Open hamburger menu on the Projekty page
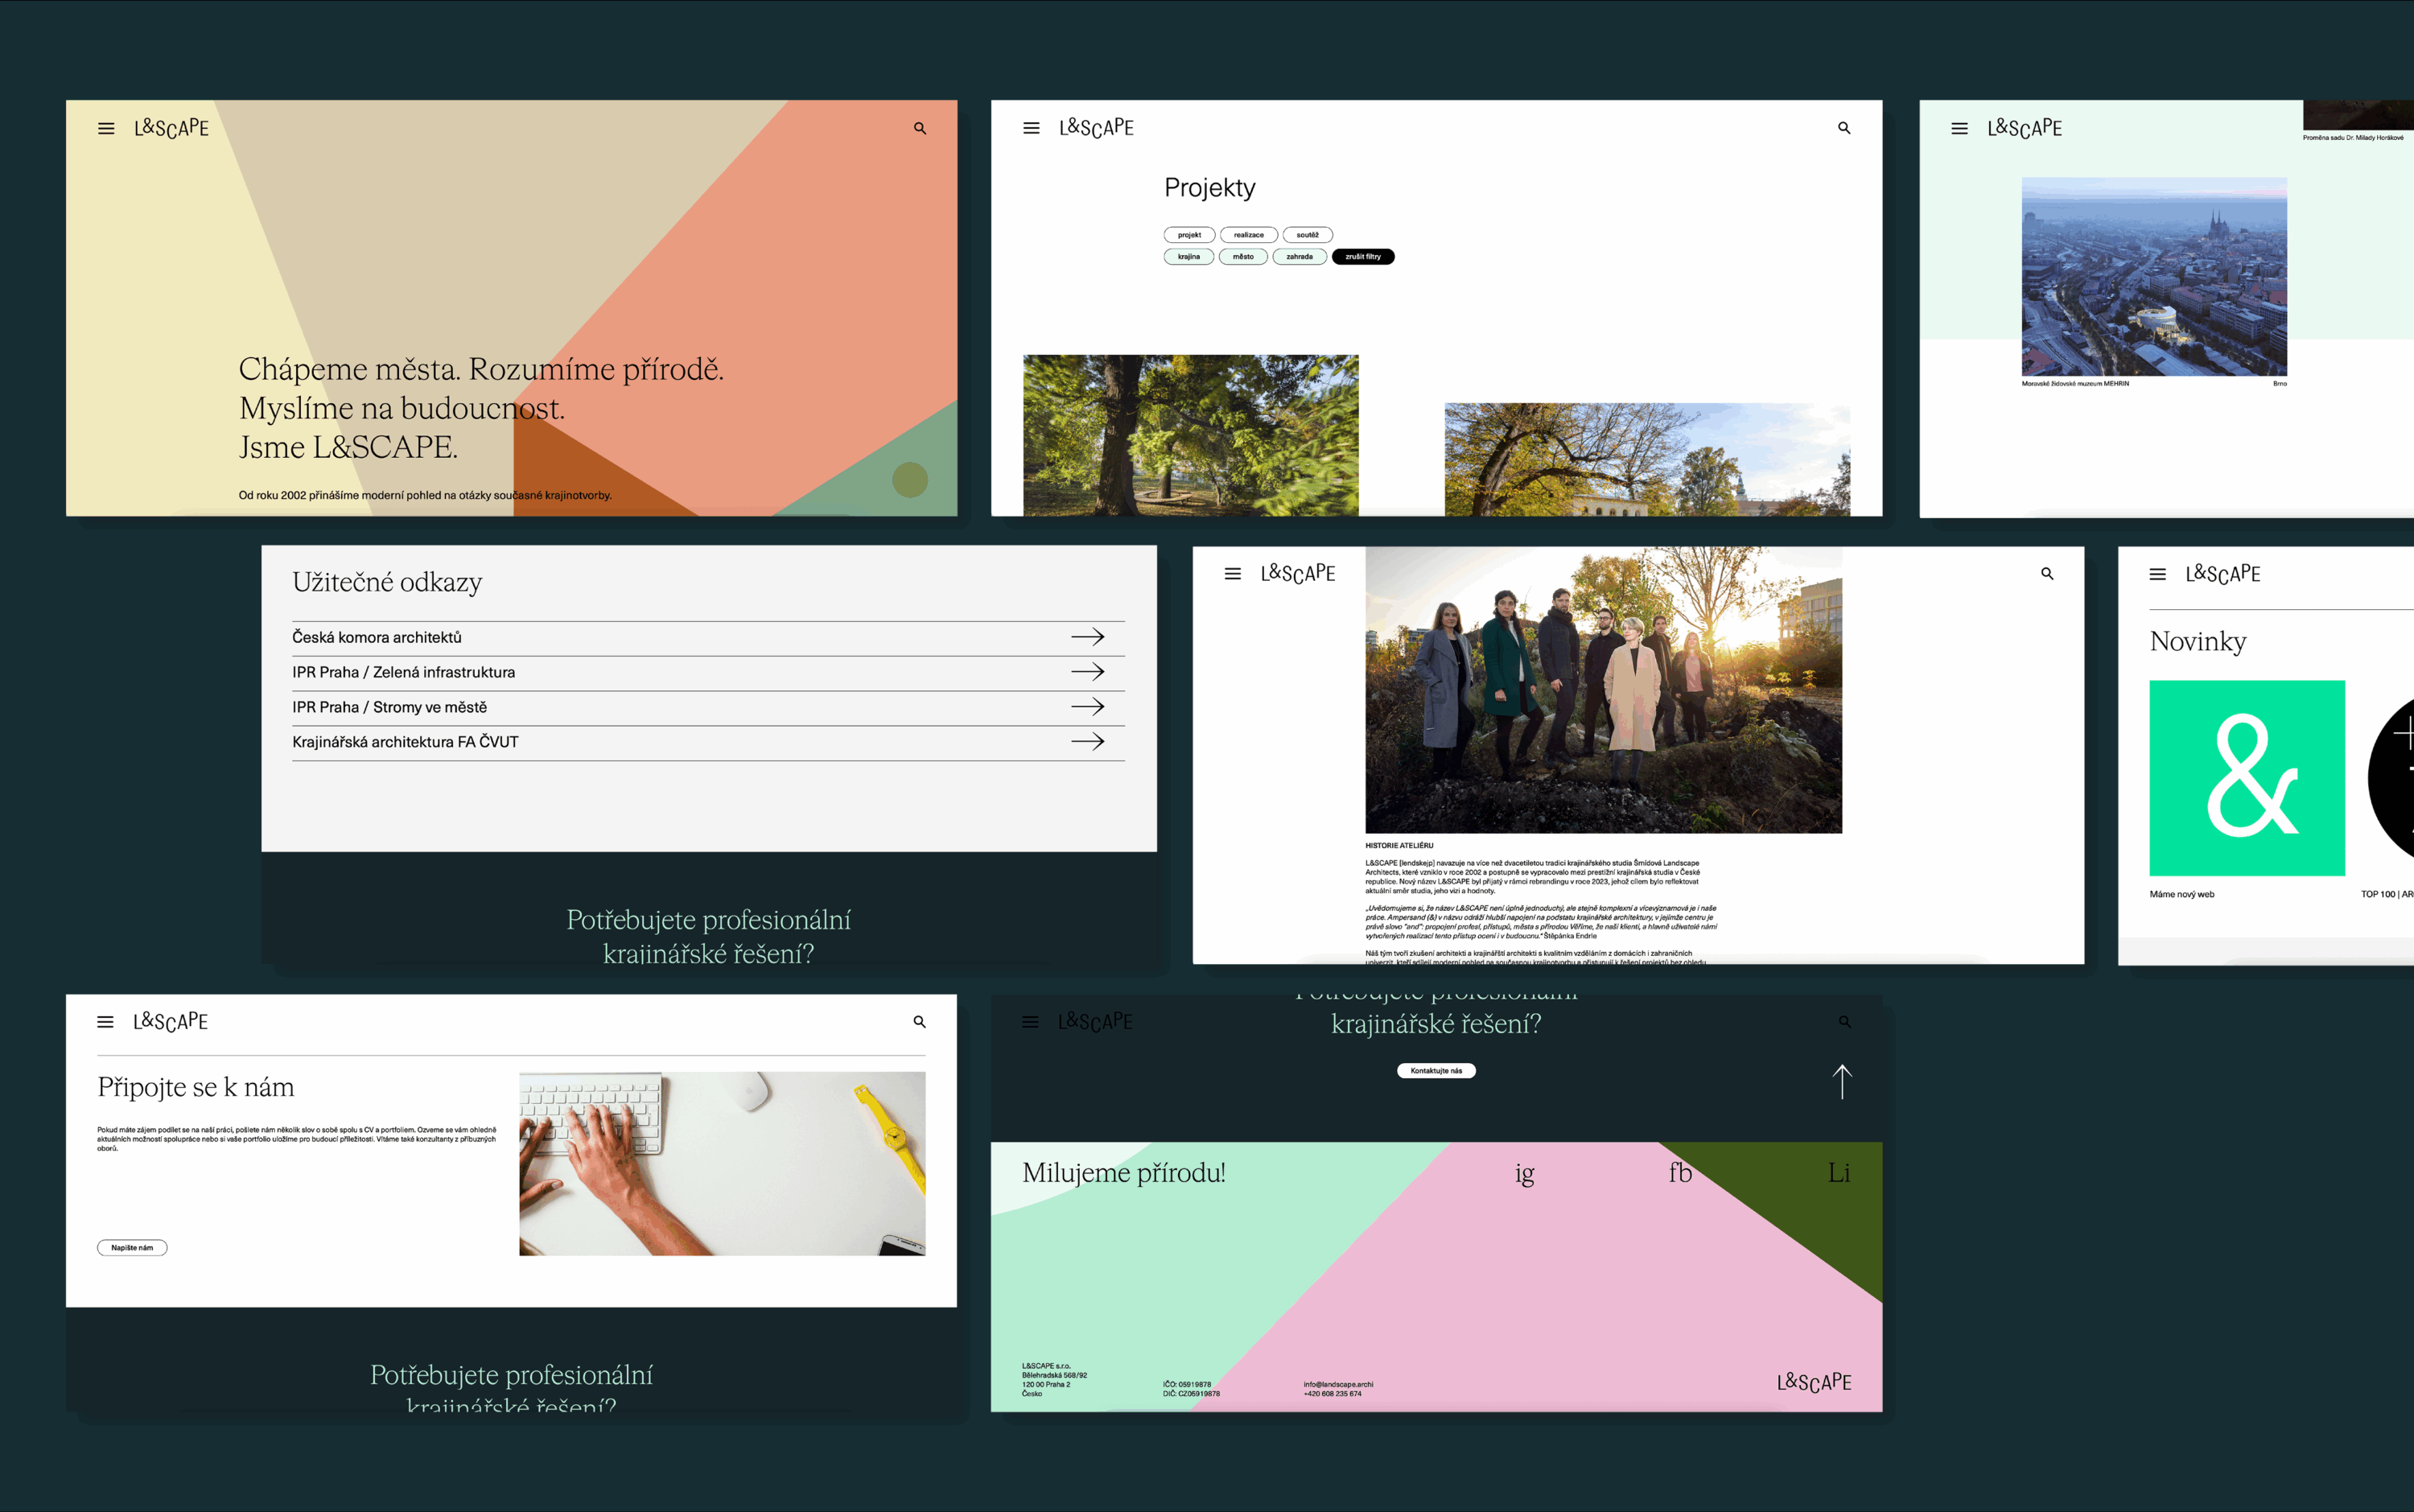 point(1031,128)
